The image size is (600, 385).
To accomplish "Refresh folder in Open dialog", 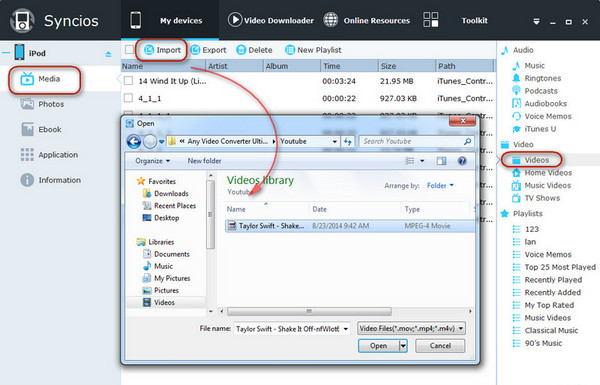I will pos(347,142).
